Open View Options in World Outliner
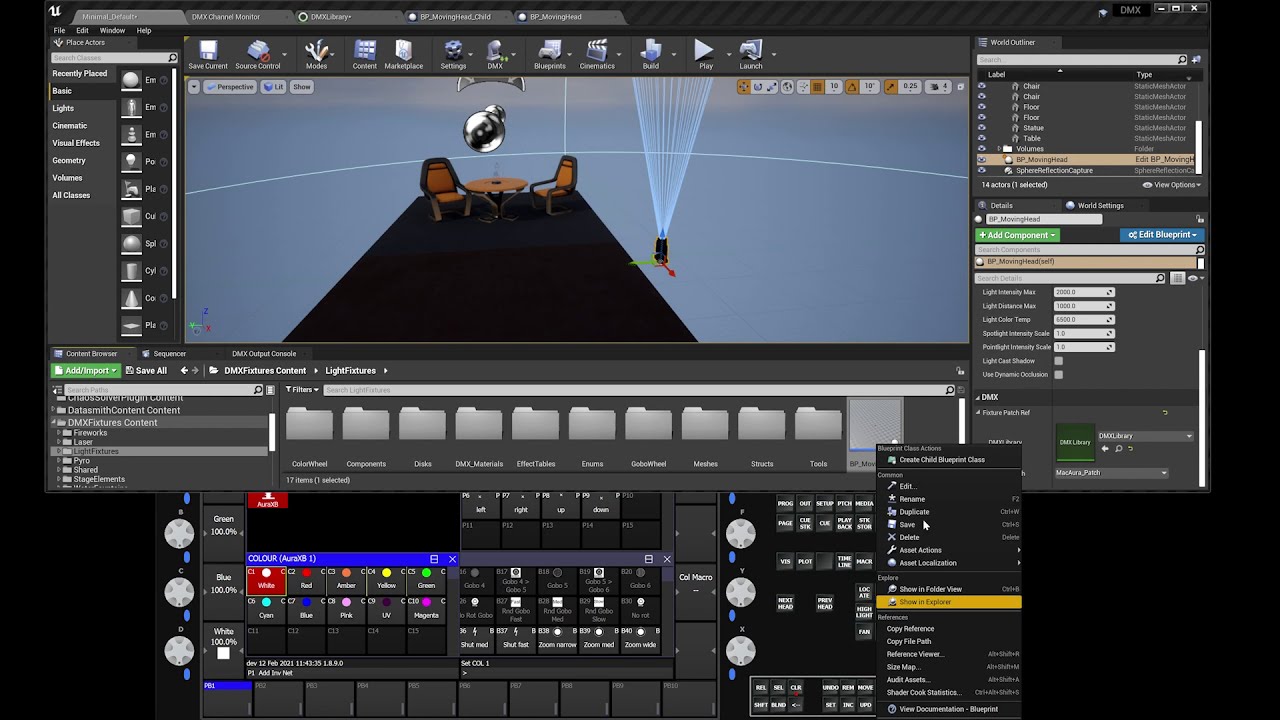Image resolution: width=1280 pixels, height=720 pixels. (x=1170, y=185)
